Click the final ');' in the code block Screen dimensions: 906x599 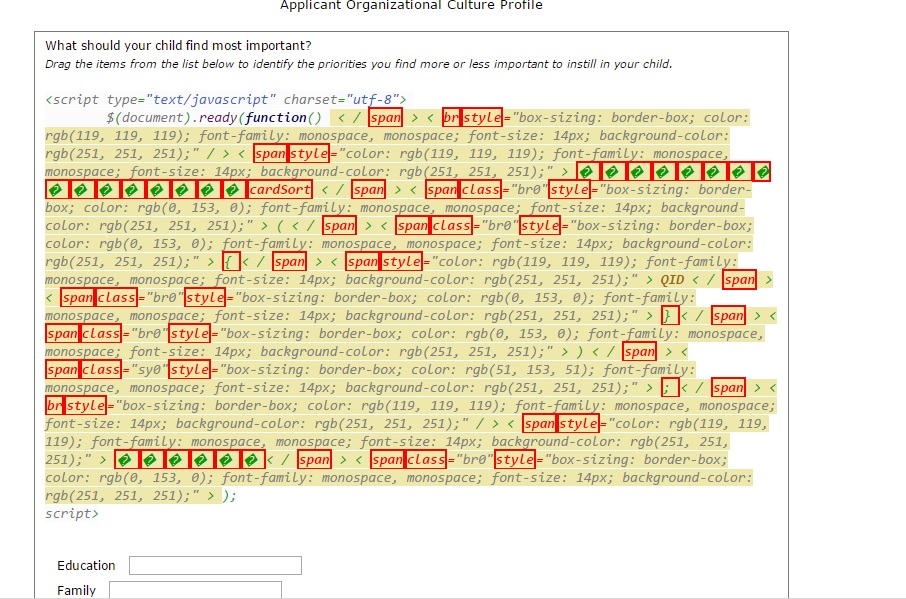[x=229, y=496]
